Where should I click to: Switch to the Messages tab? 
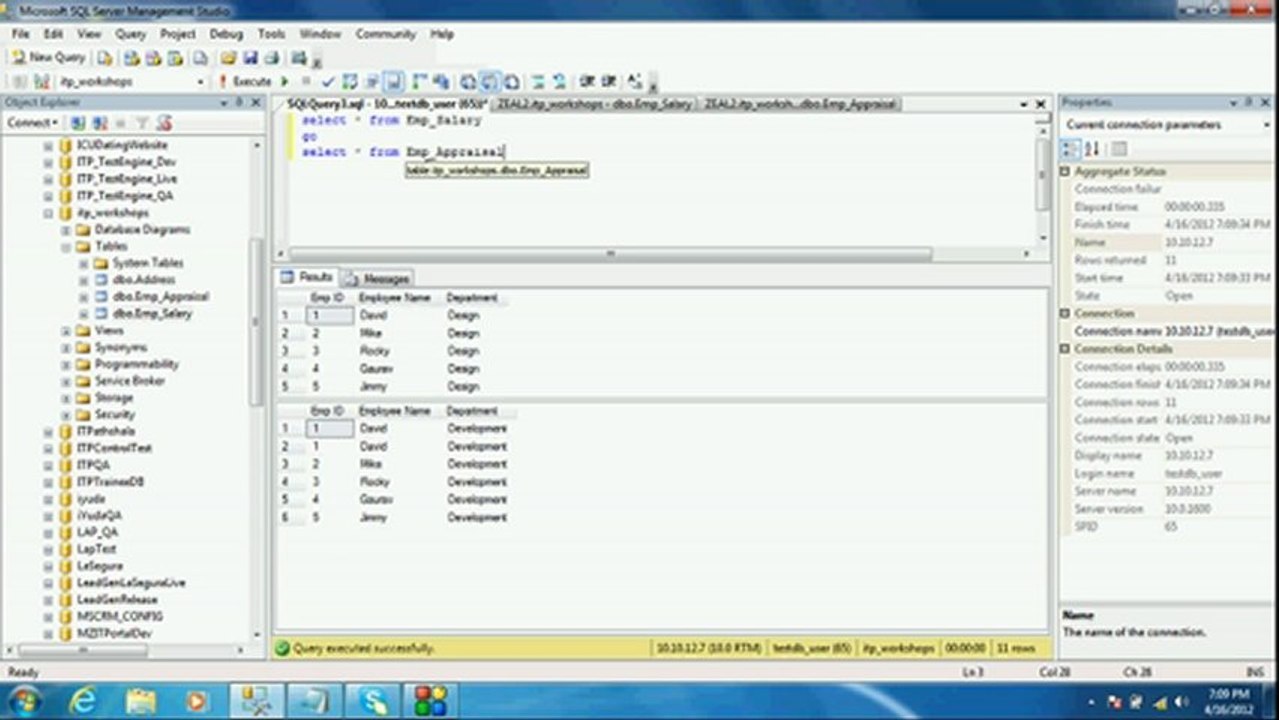(378, 278)
